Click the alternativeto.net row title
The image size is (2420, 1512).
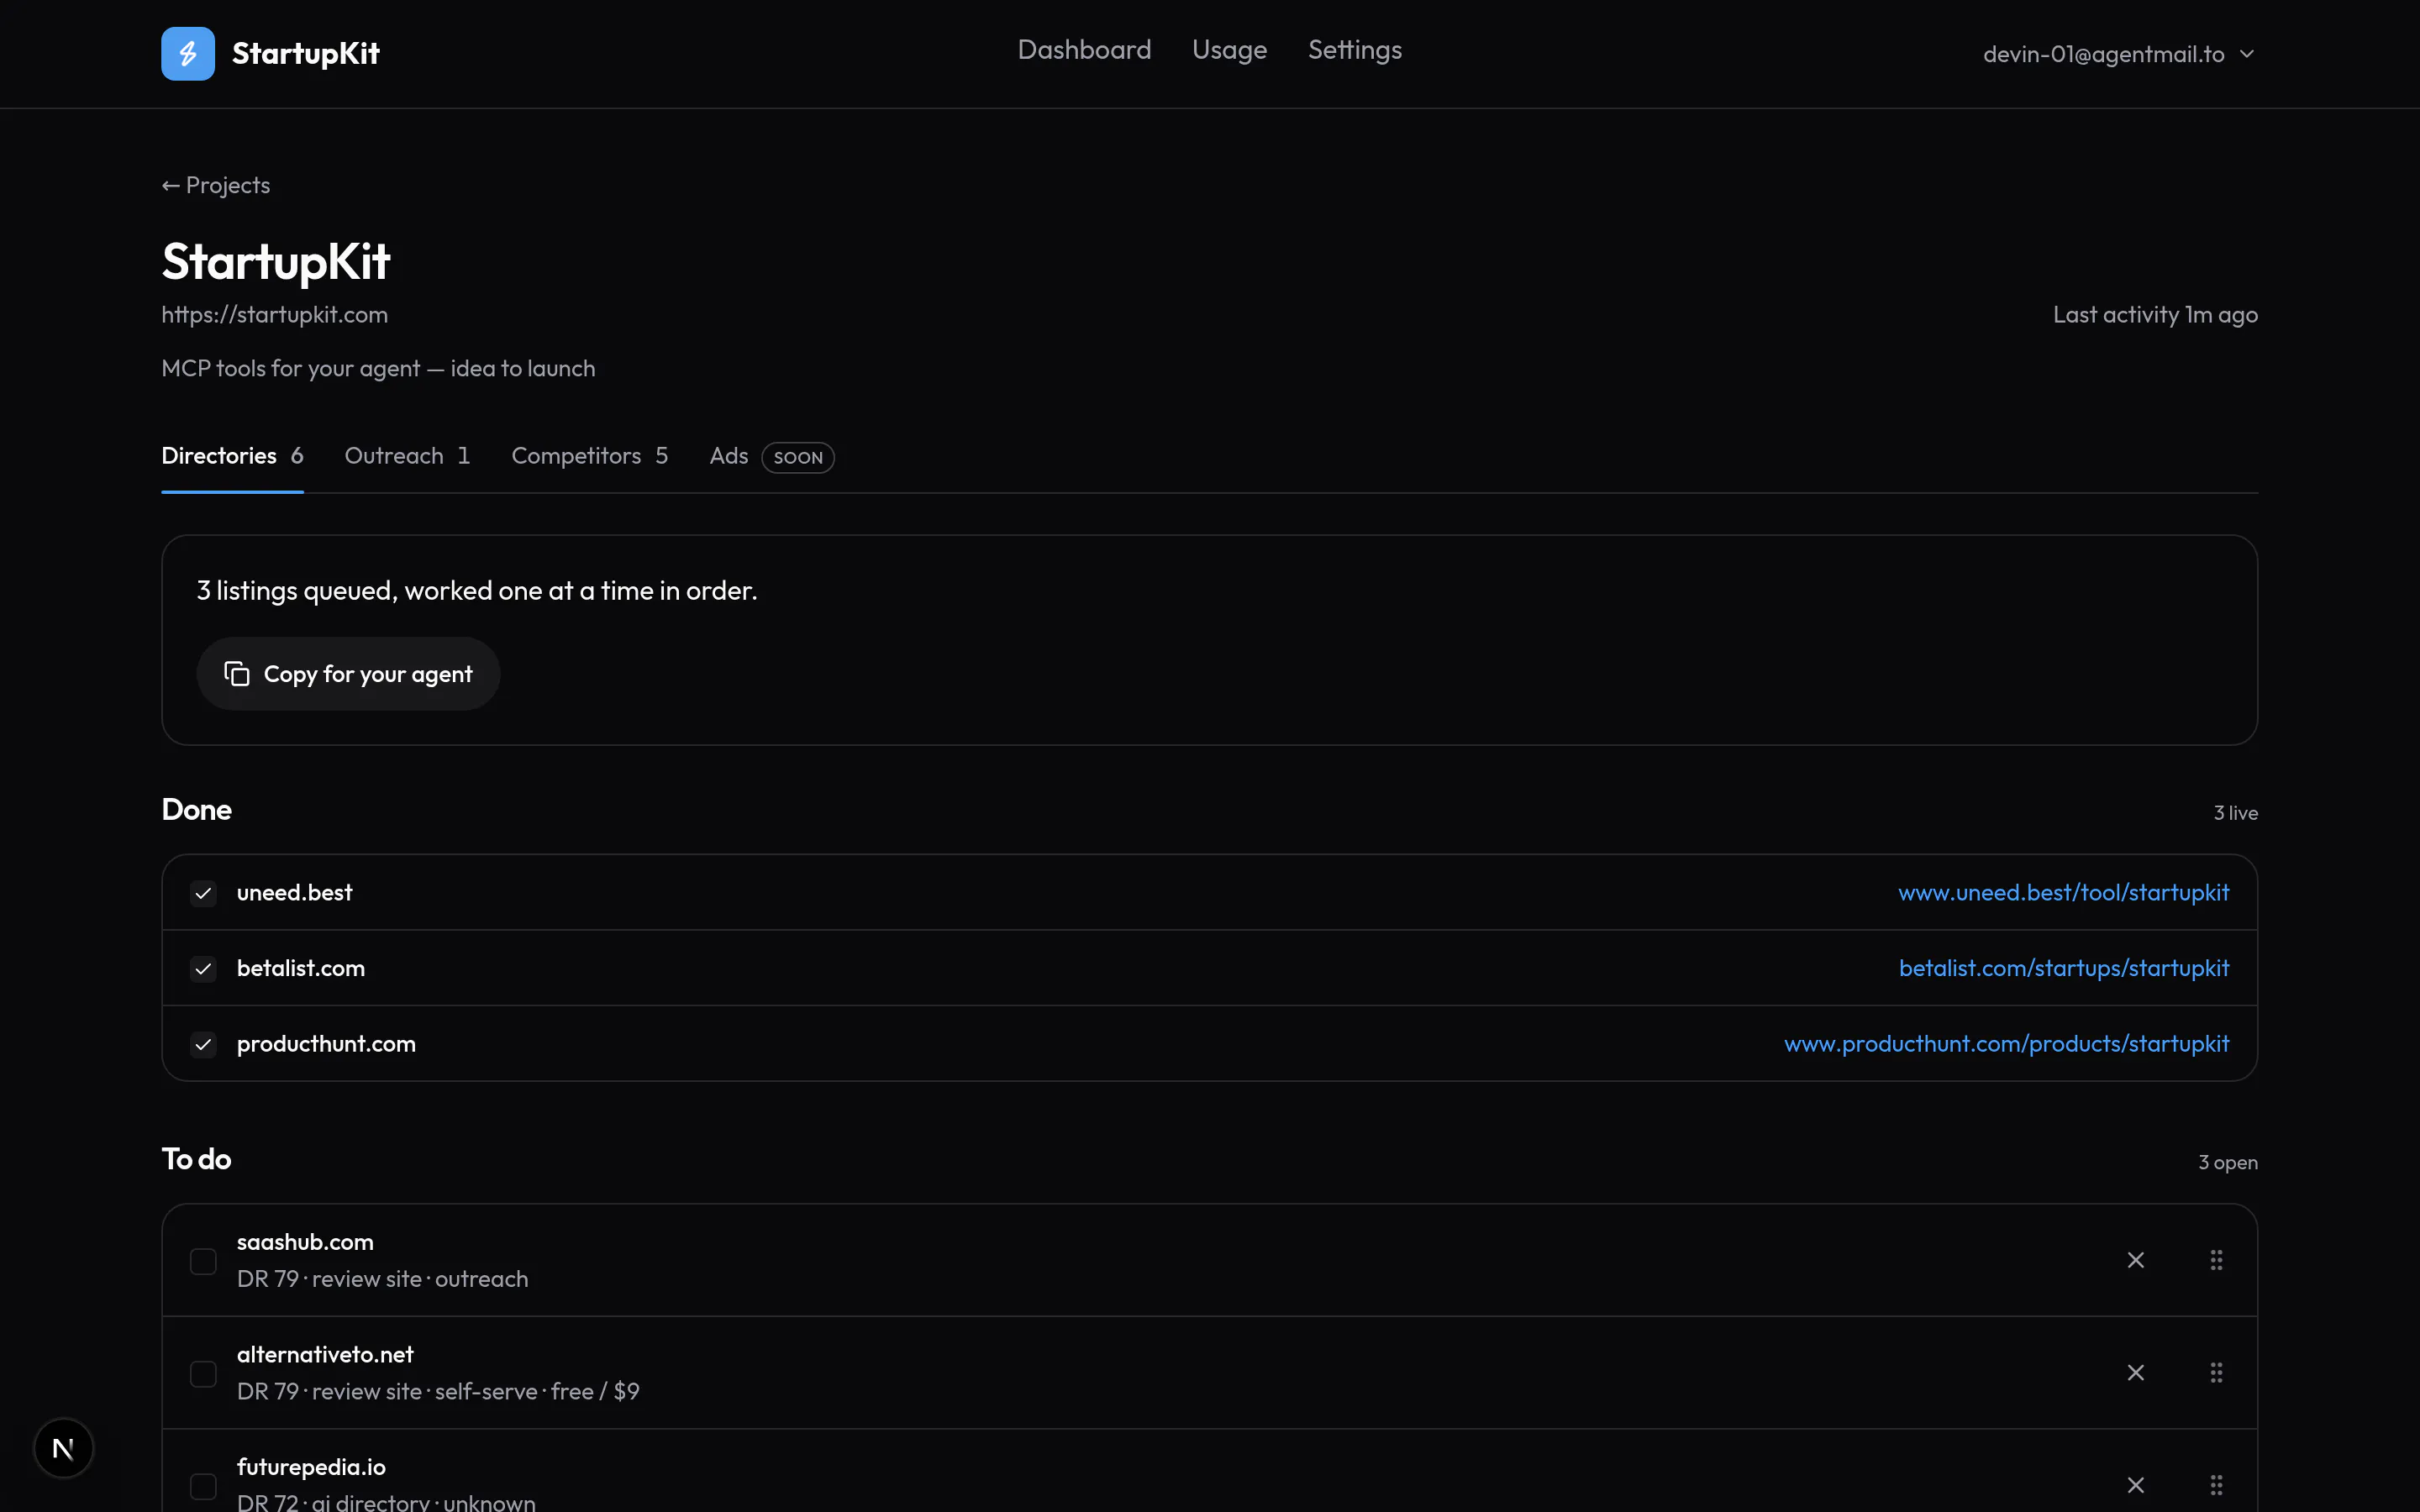click(325, 1354)
